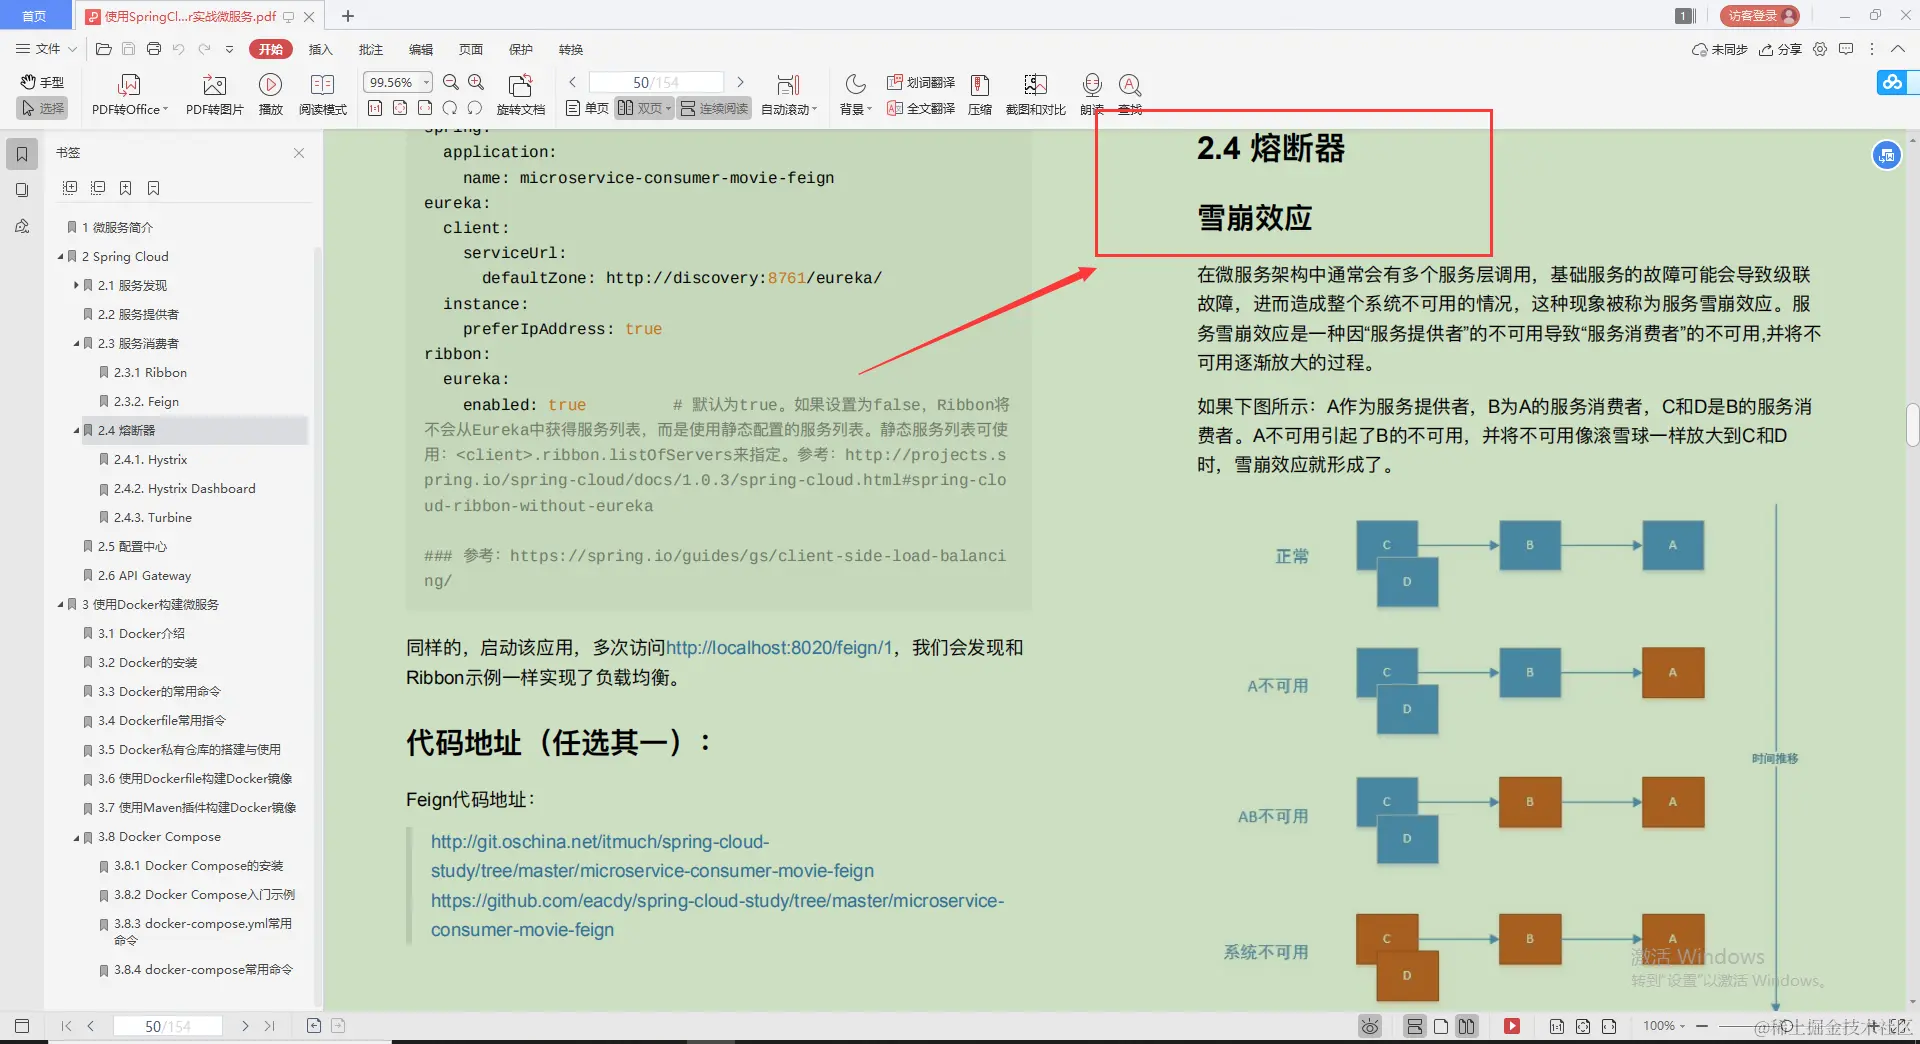This screenshot has height=1044, width=1920.
Task: Click the page number input showing 50/154
Action: pyautogui.click(x=655, y=82)
